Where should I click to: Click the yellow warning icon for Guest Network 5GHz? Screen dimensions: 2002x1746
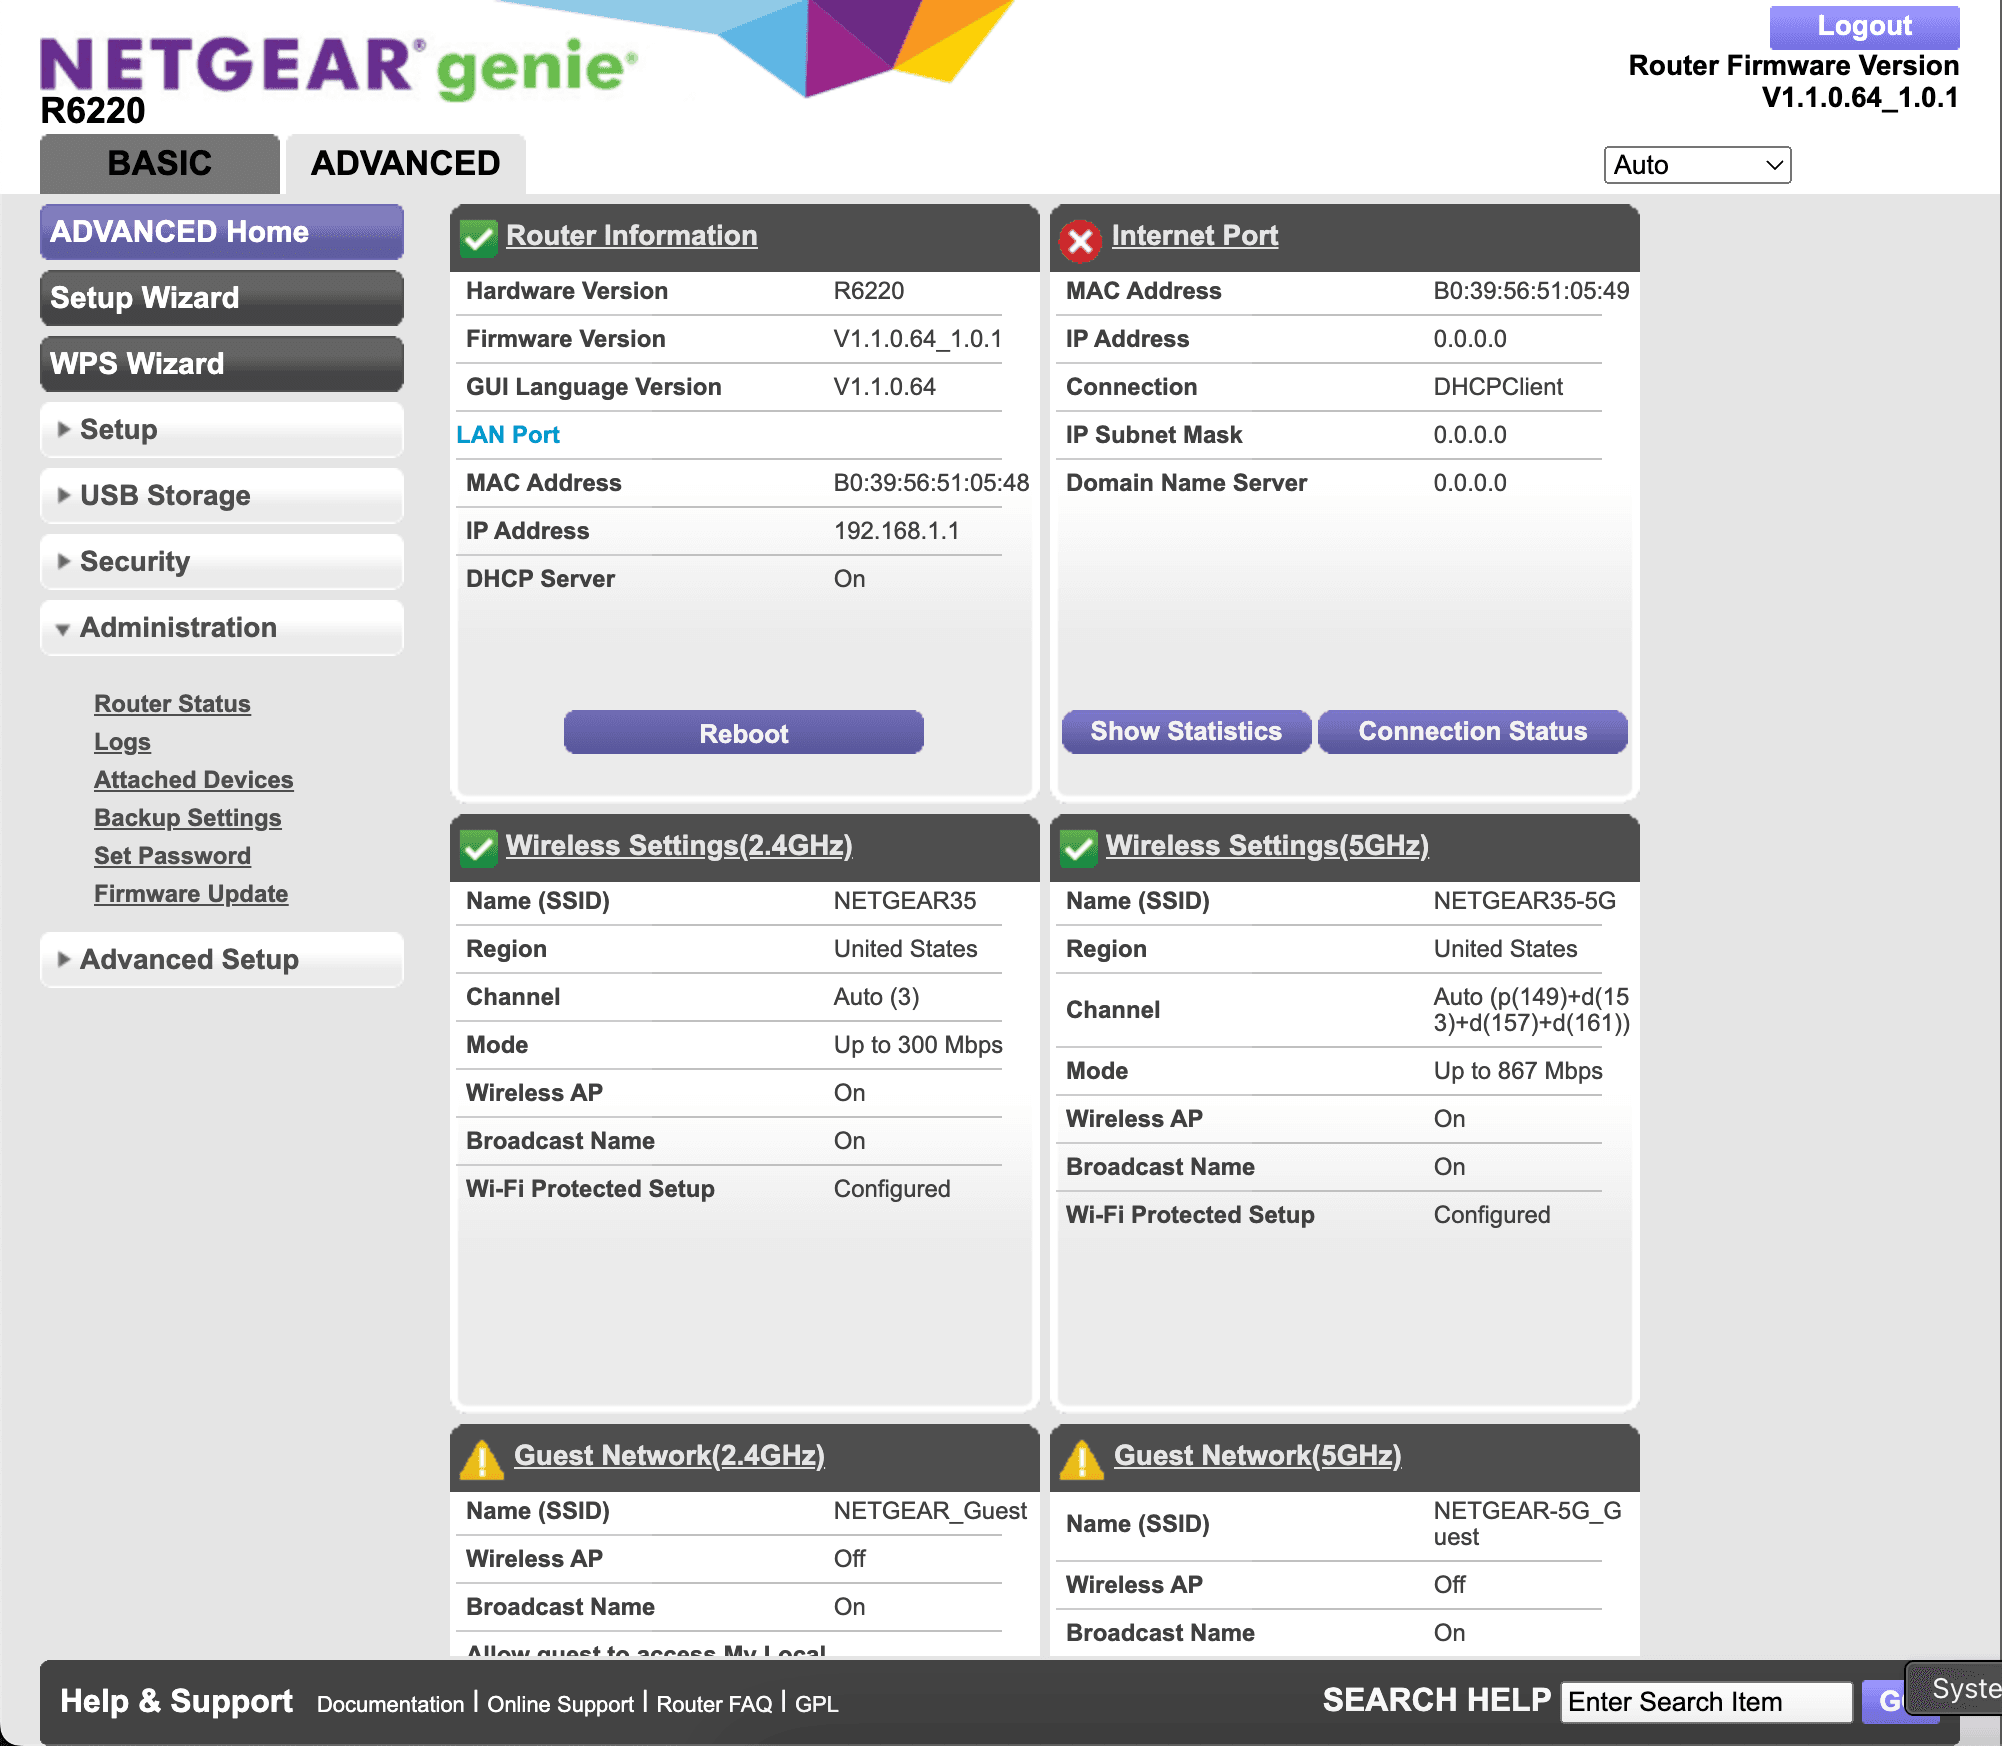[1082, 1459]
